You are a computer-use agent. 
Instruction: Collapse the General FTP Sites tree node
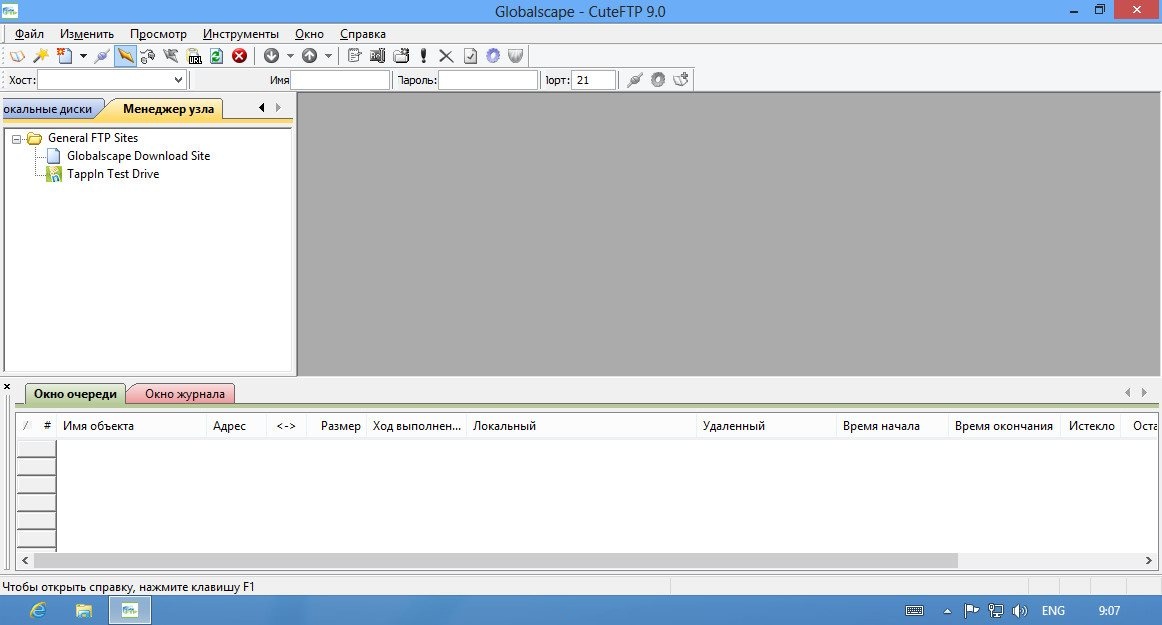pyautogui.click(x=16, y=139)
